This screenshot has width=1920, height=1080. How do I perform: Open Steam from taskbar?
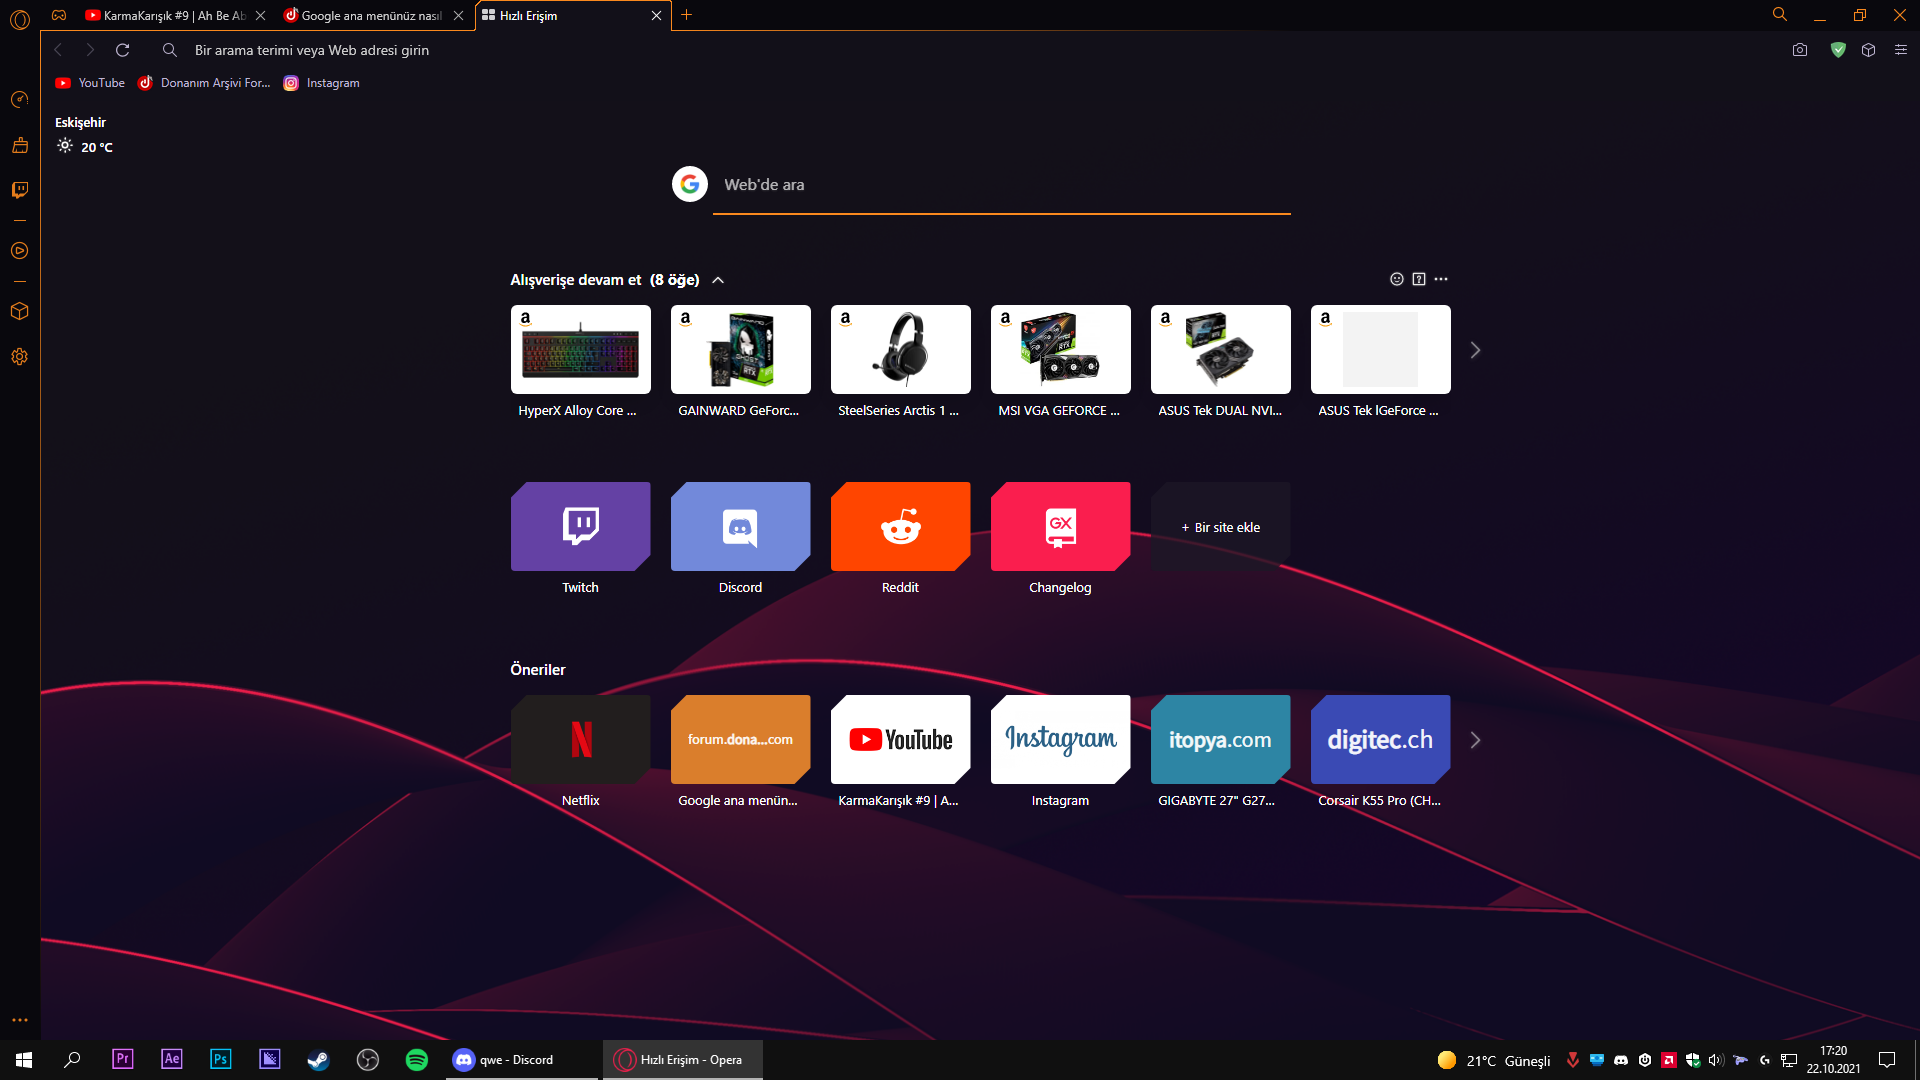pyautogui.click(x=318, y=1059)
